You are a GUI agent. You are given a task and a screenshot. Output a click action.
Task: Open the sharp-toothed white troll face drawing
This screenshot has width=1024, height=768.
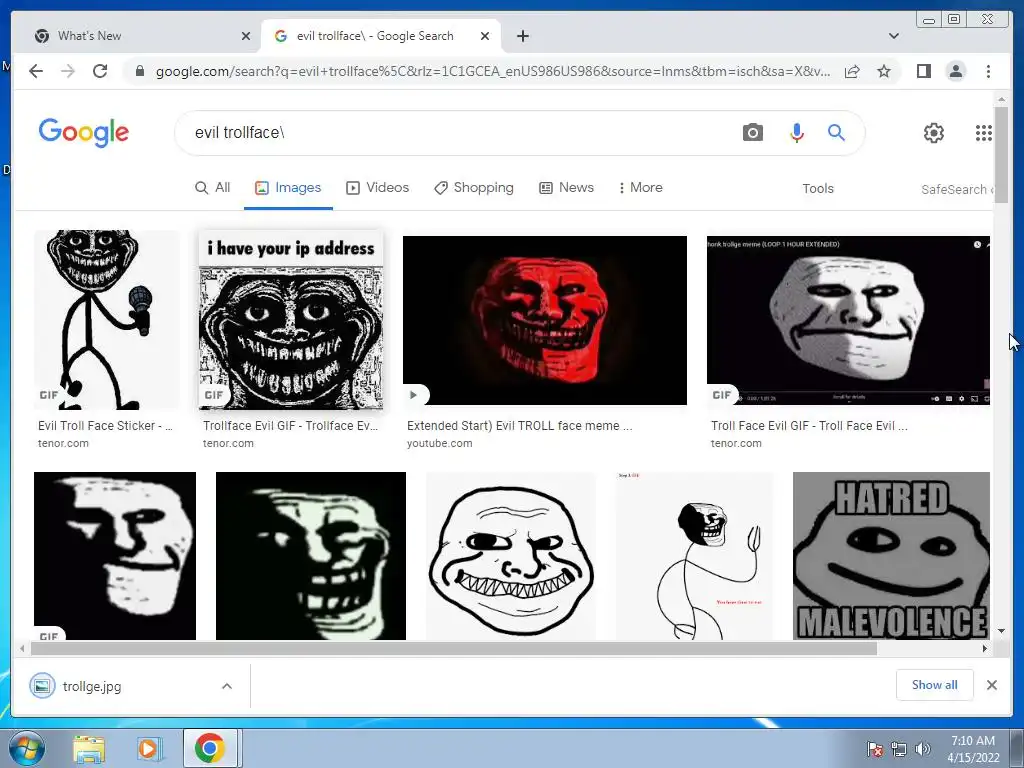pos(511,556)
